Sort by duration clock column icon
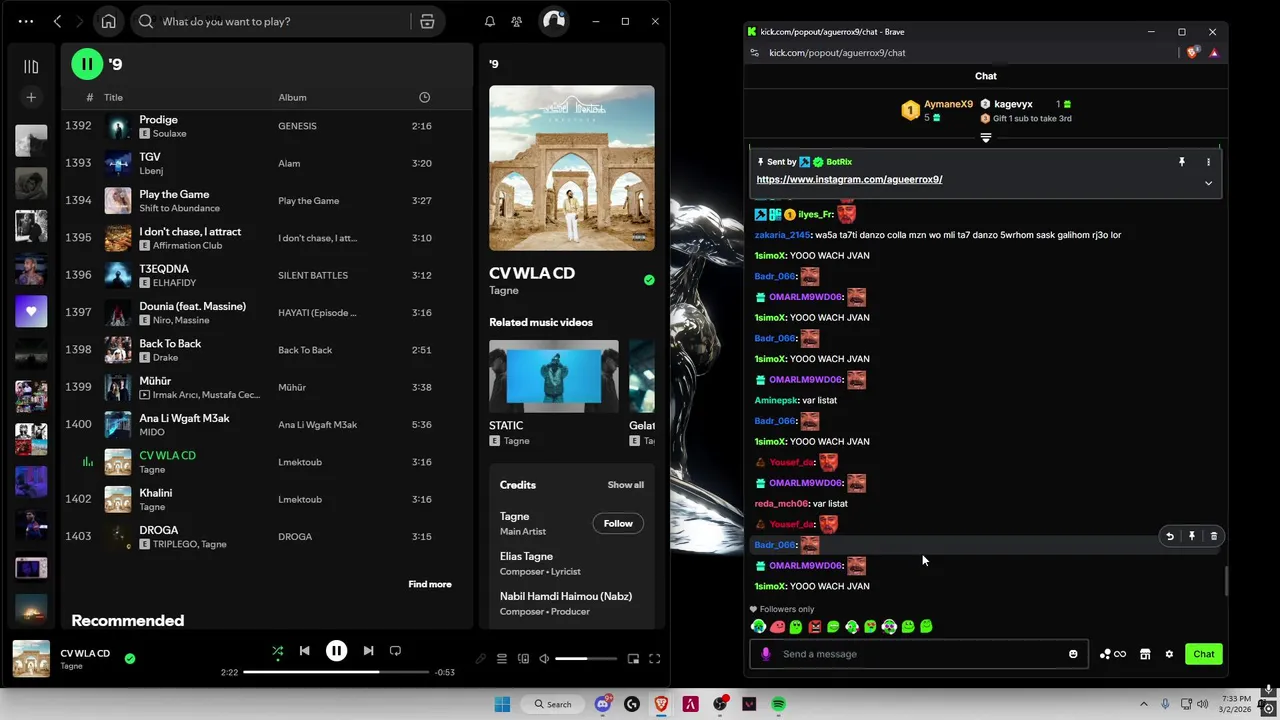The image size is (1280, 720). 424,97
